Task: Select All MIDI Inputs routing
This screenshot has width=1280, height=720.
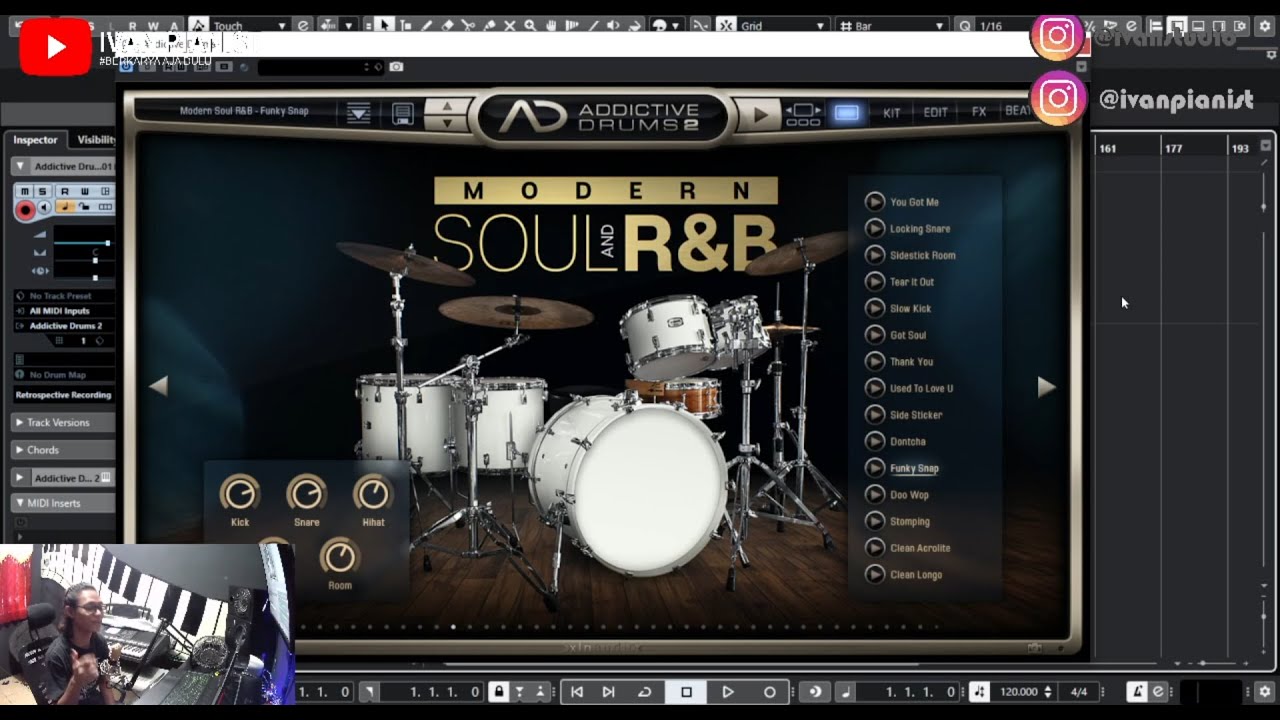Action: pos(64,311)
